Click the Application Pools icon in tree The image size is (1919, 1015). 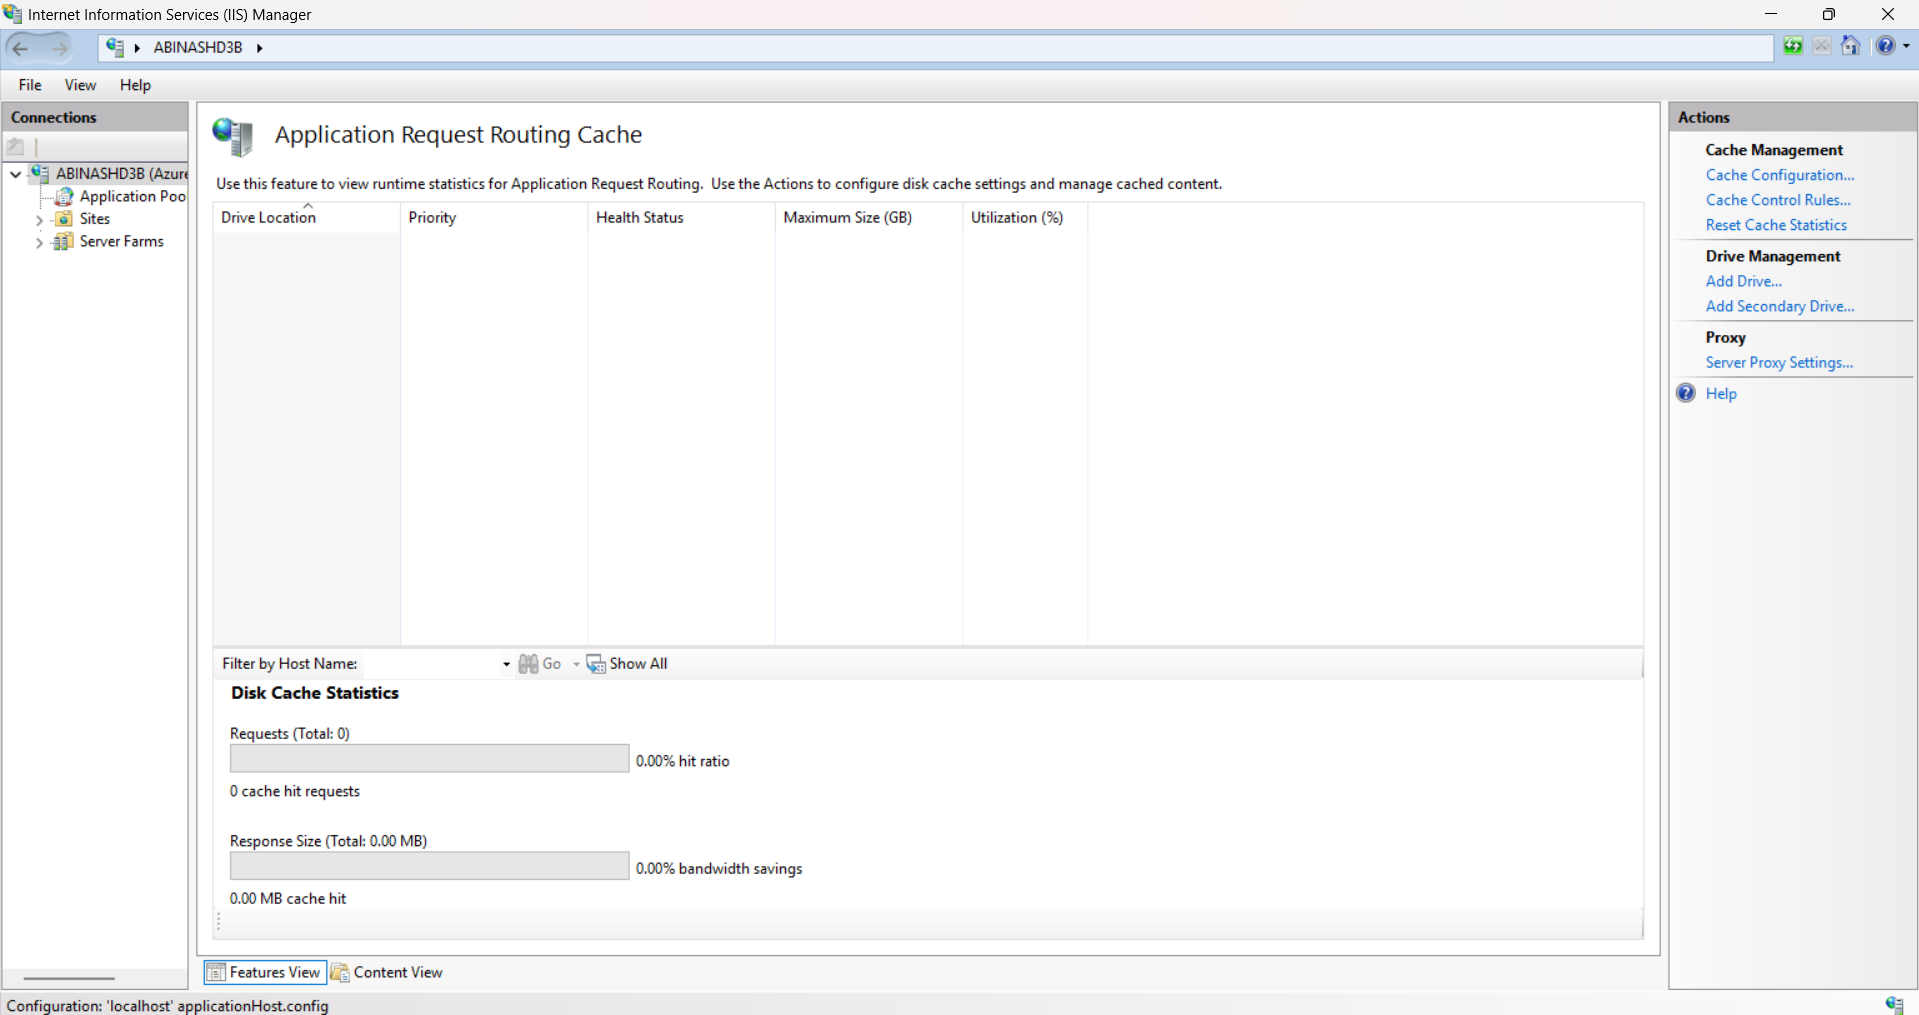point(64,196)
